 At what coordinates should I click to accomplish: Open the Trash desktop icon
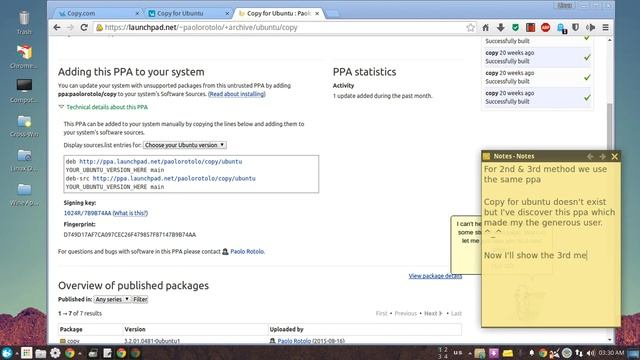24,22
